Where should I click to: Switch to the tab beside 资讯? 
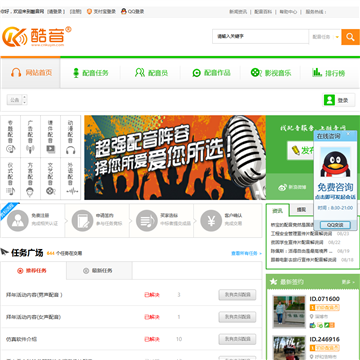(x=301, y=210)
